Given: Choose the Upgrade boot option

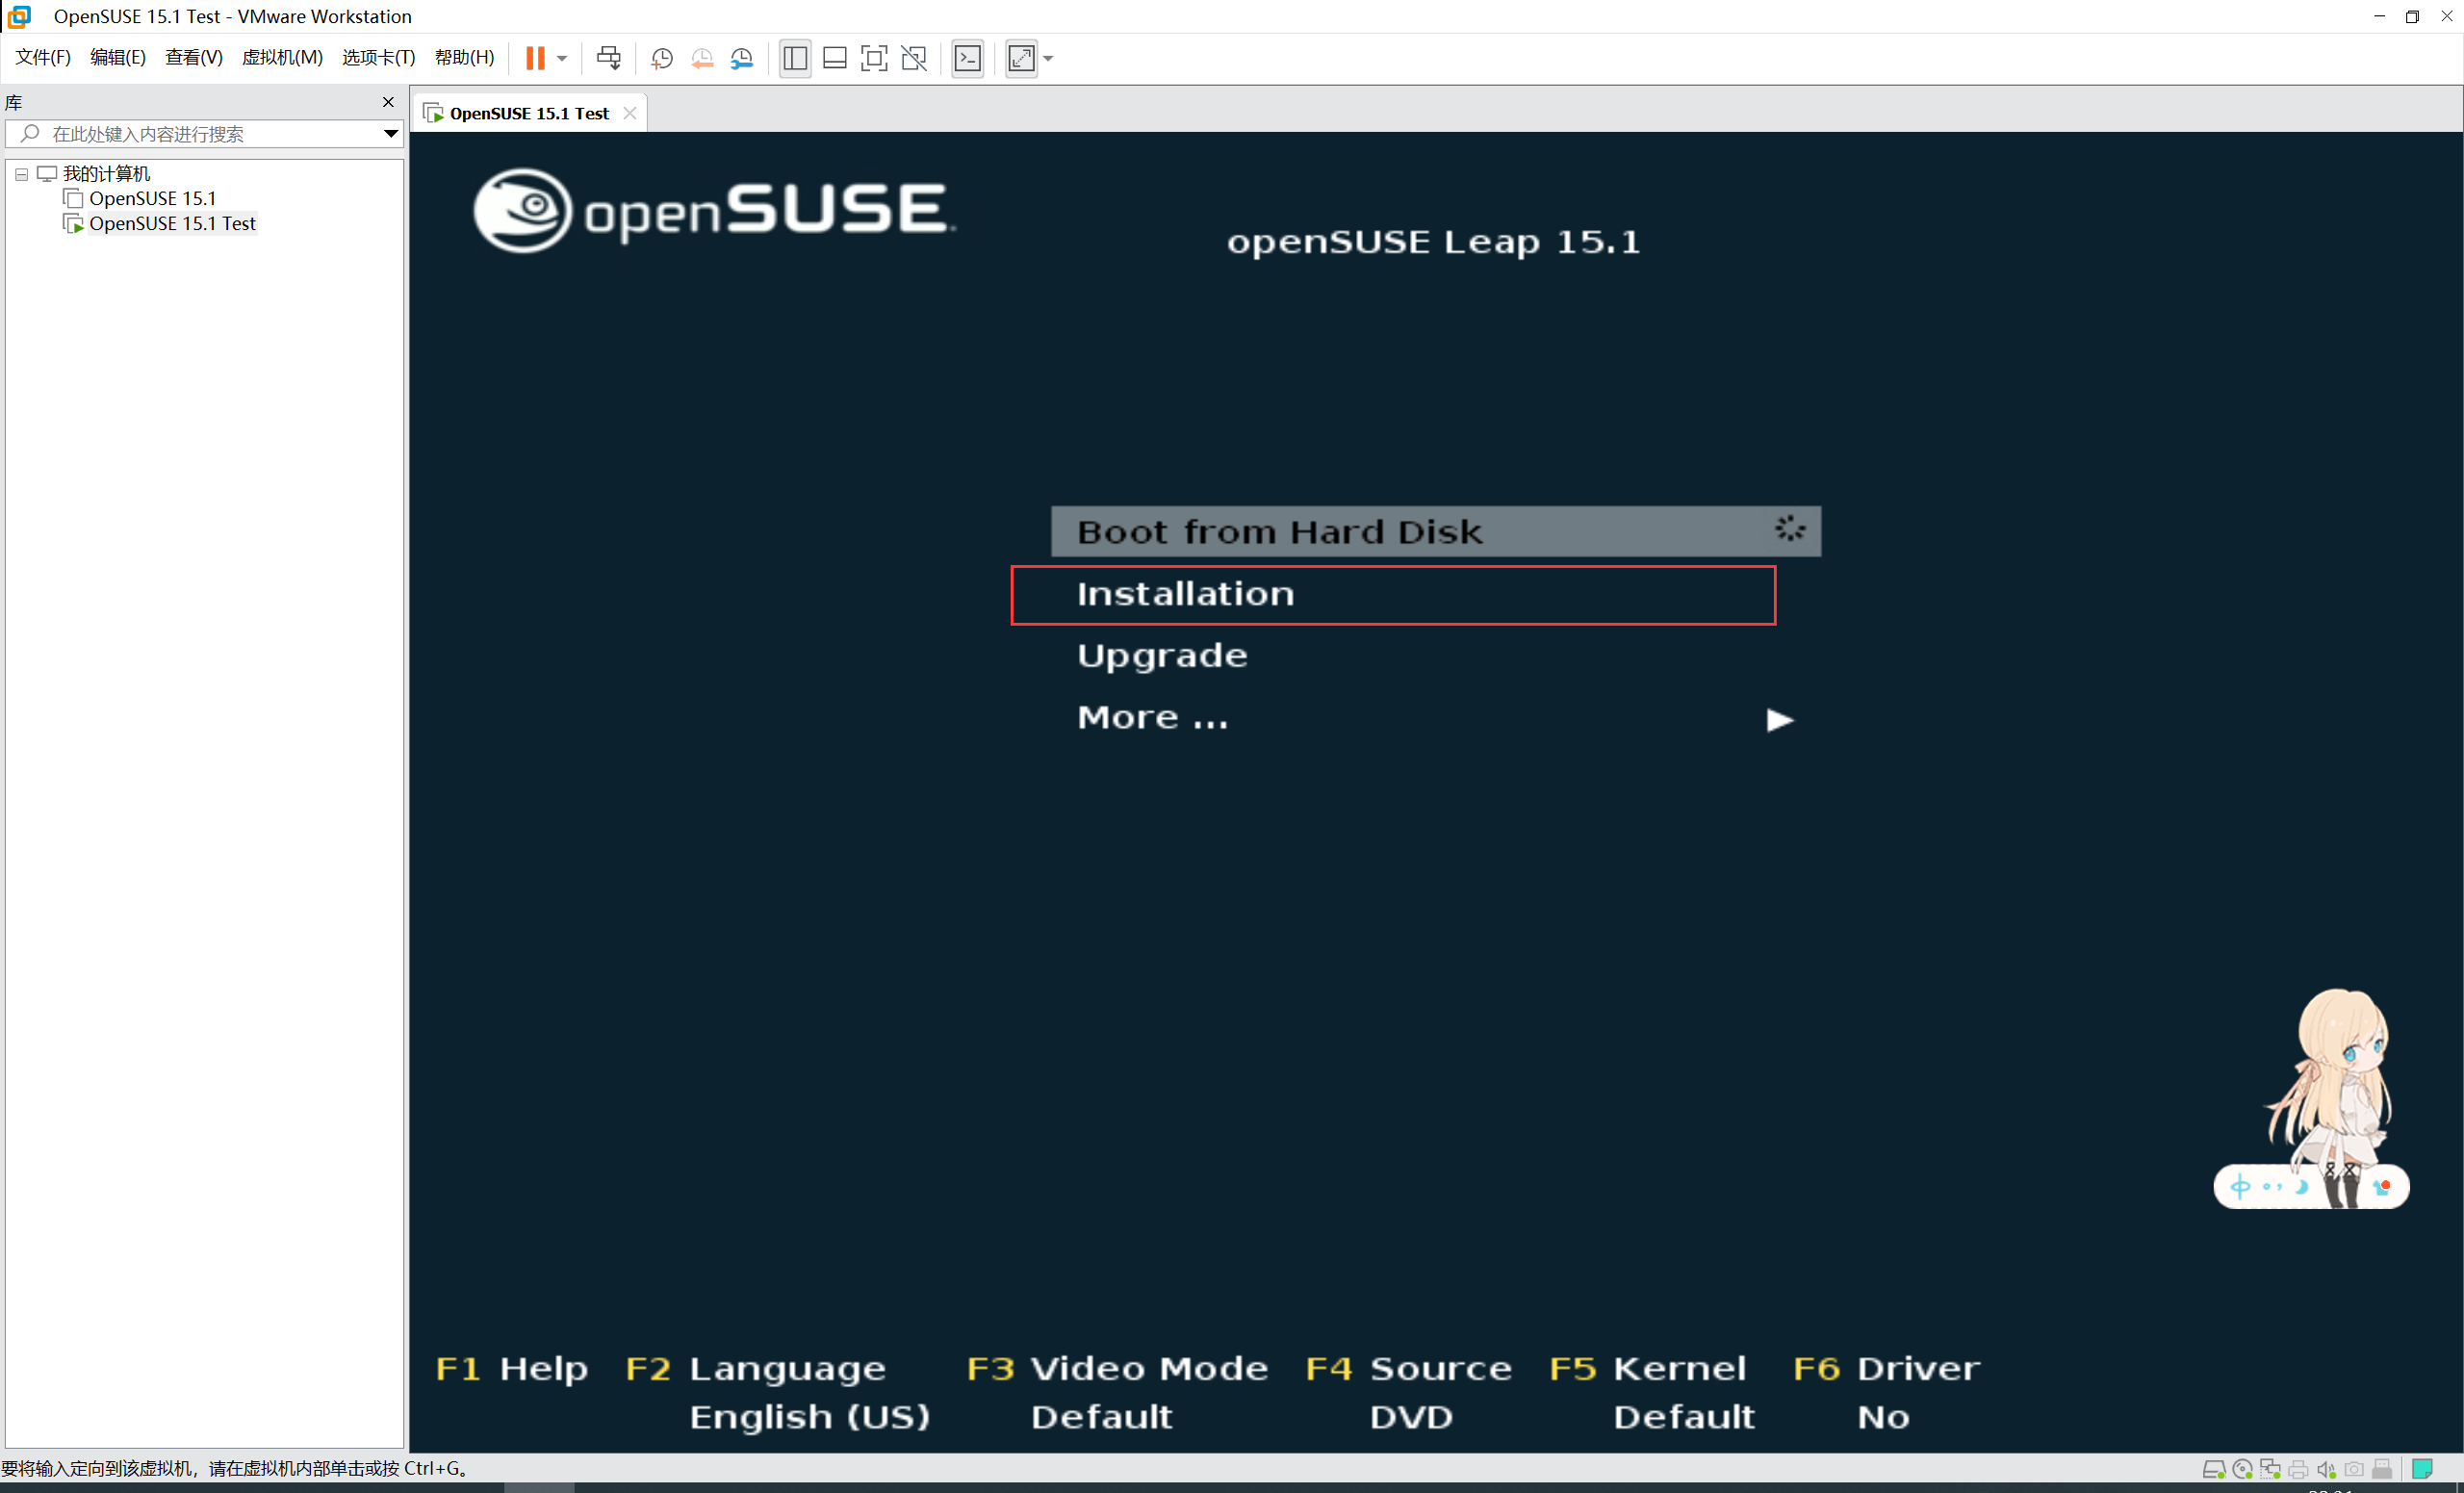Looking at the screenshot, I should click(1162, 656).
